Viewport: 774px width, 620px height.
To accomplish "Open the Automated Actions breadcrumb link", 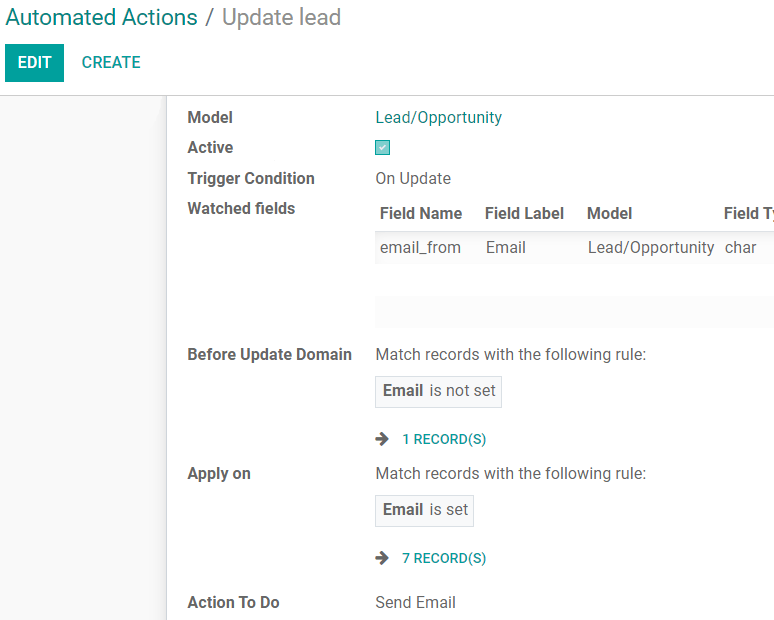I will pyautogui.click(x=101, y=18).
